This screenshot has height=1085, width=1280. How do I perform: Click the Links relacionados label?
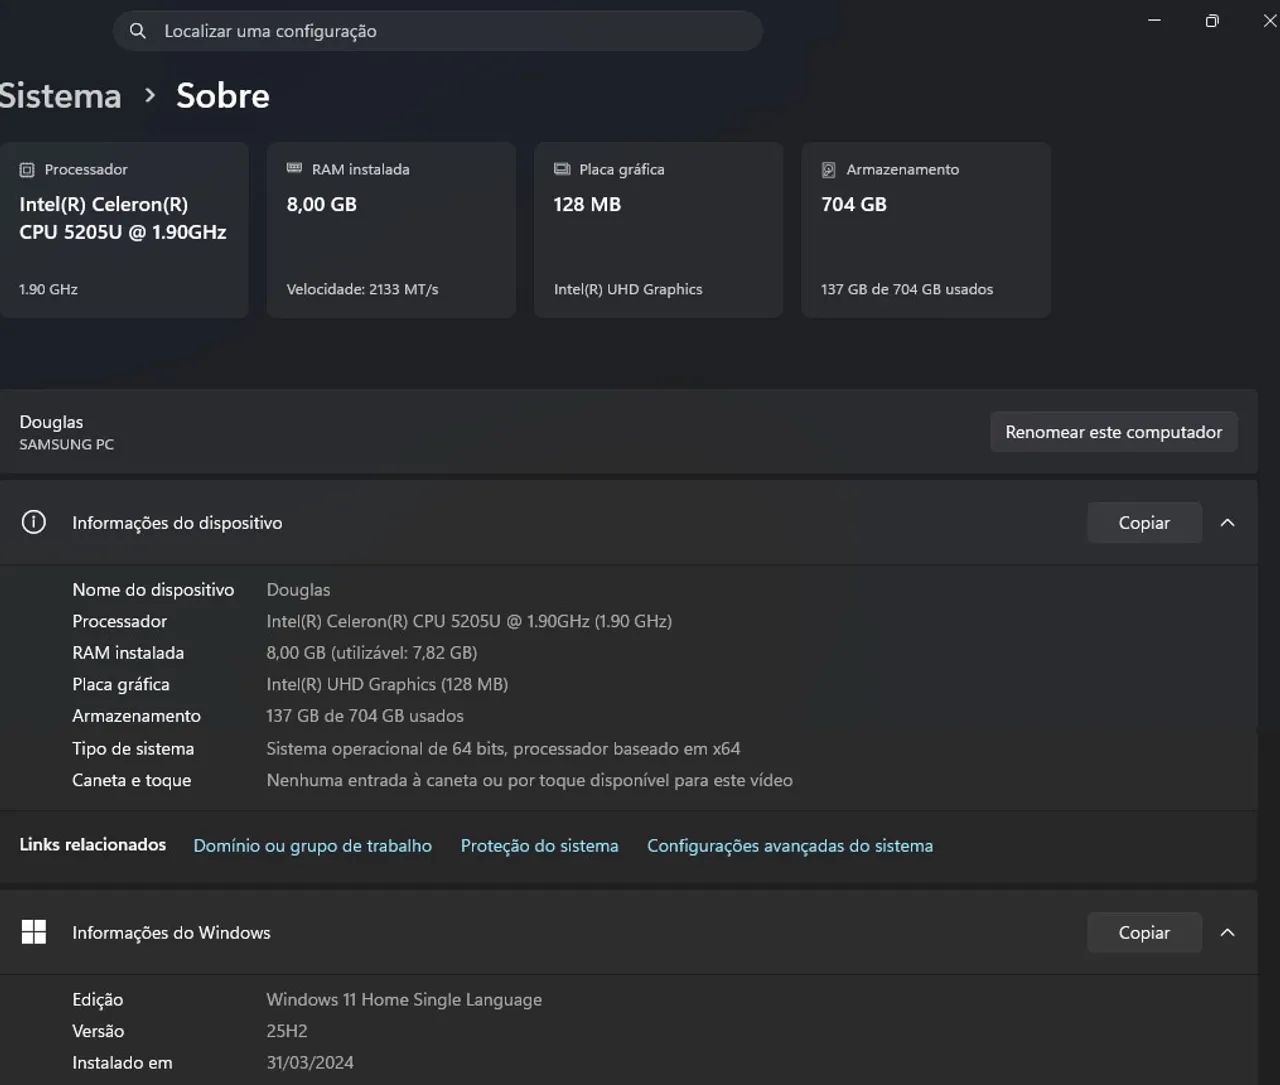[x=93, y=845]
